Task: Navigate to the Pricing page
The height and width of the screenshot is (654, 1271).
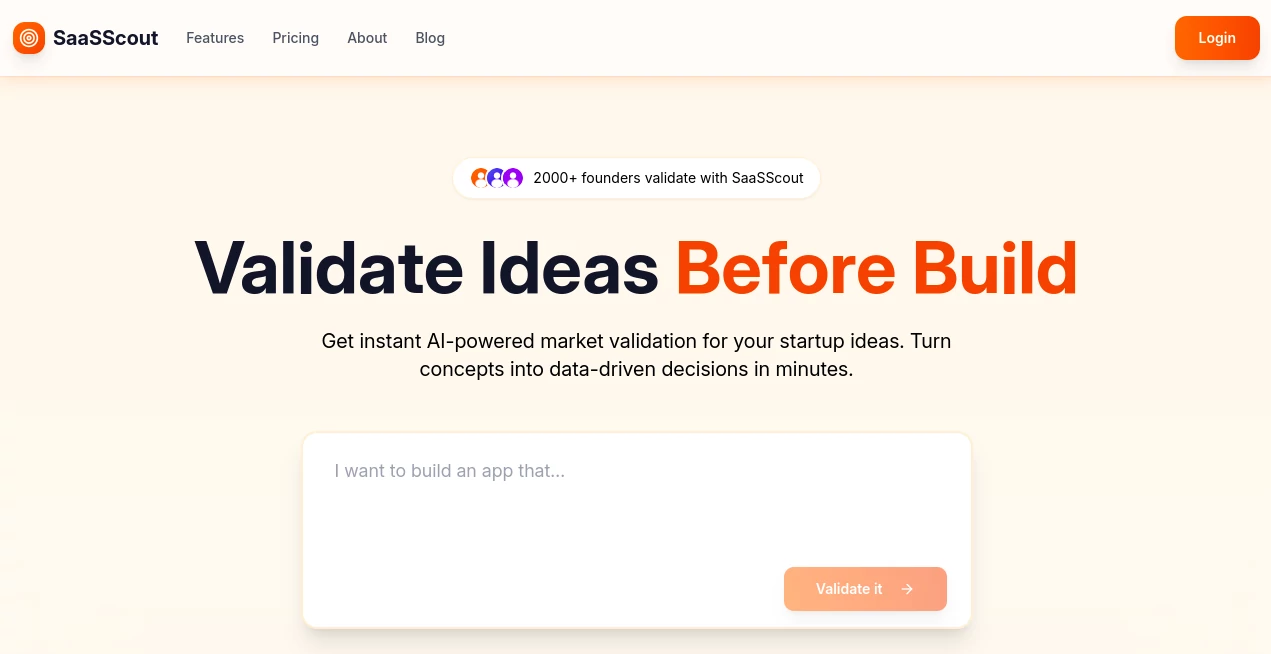Action: (295, 38)
